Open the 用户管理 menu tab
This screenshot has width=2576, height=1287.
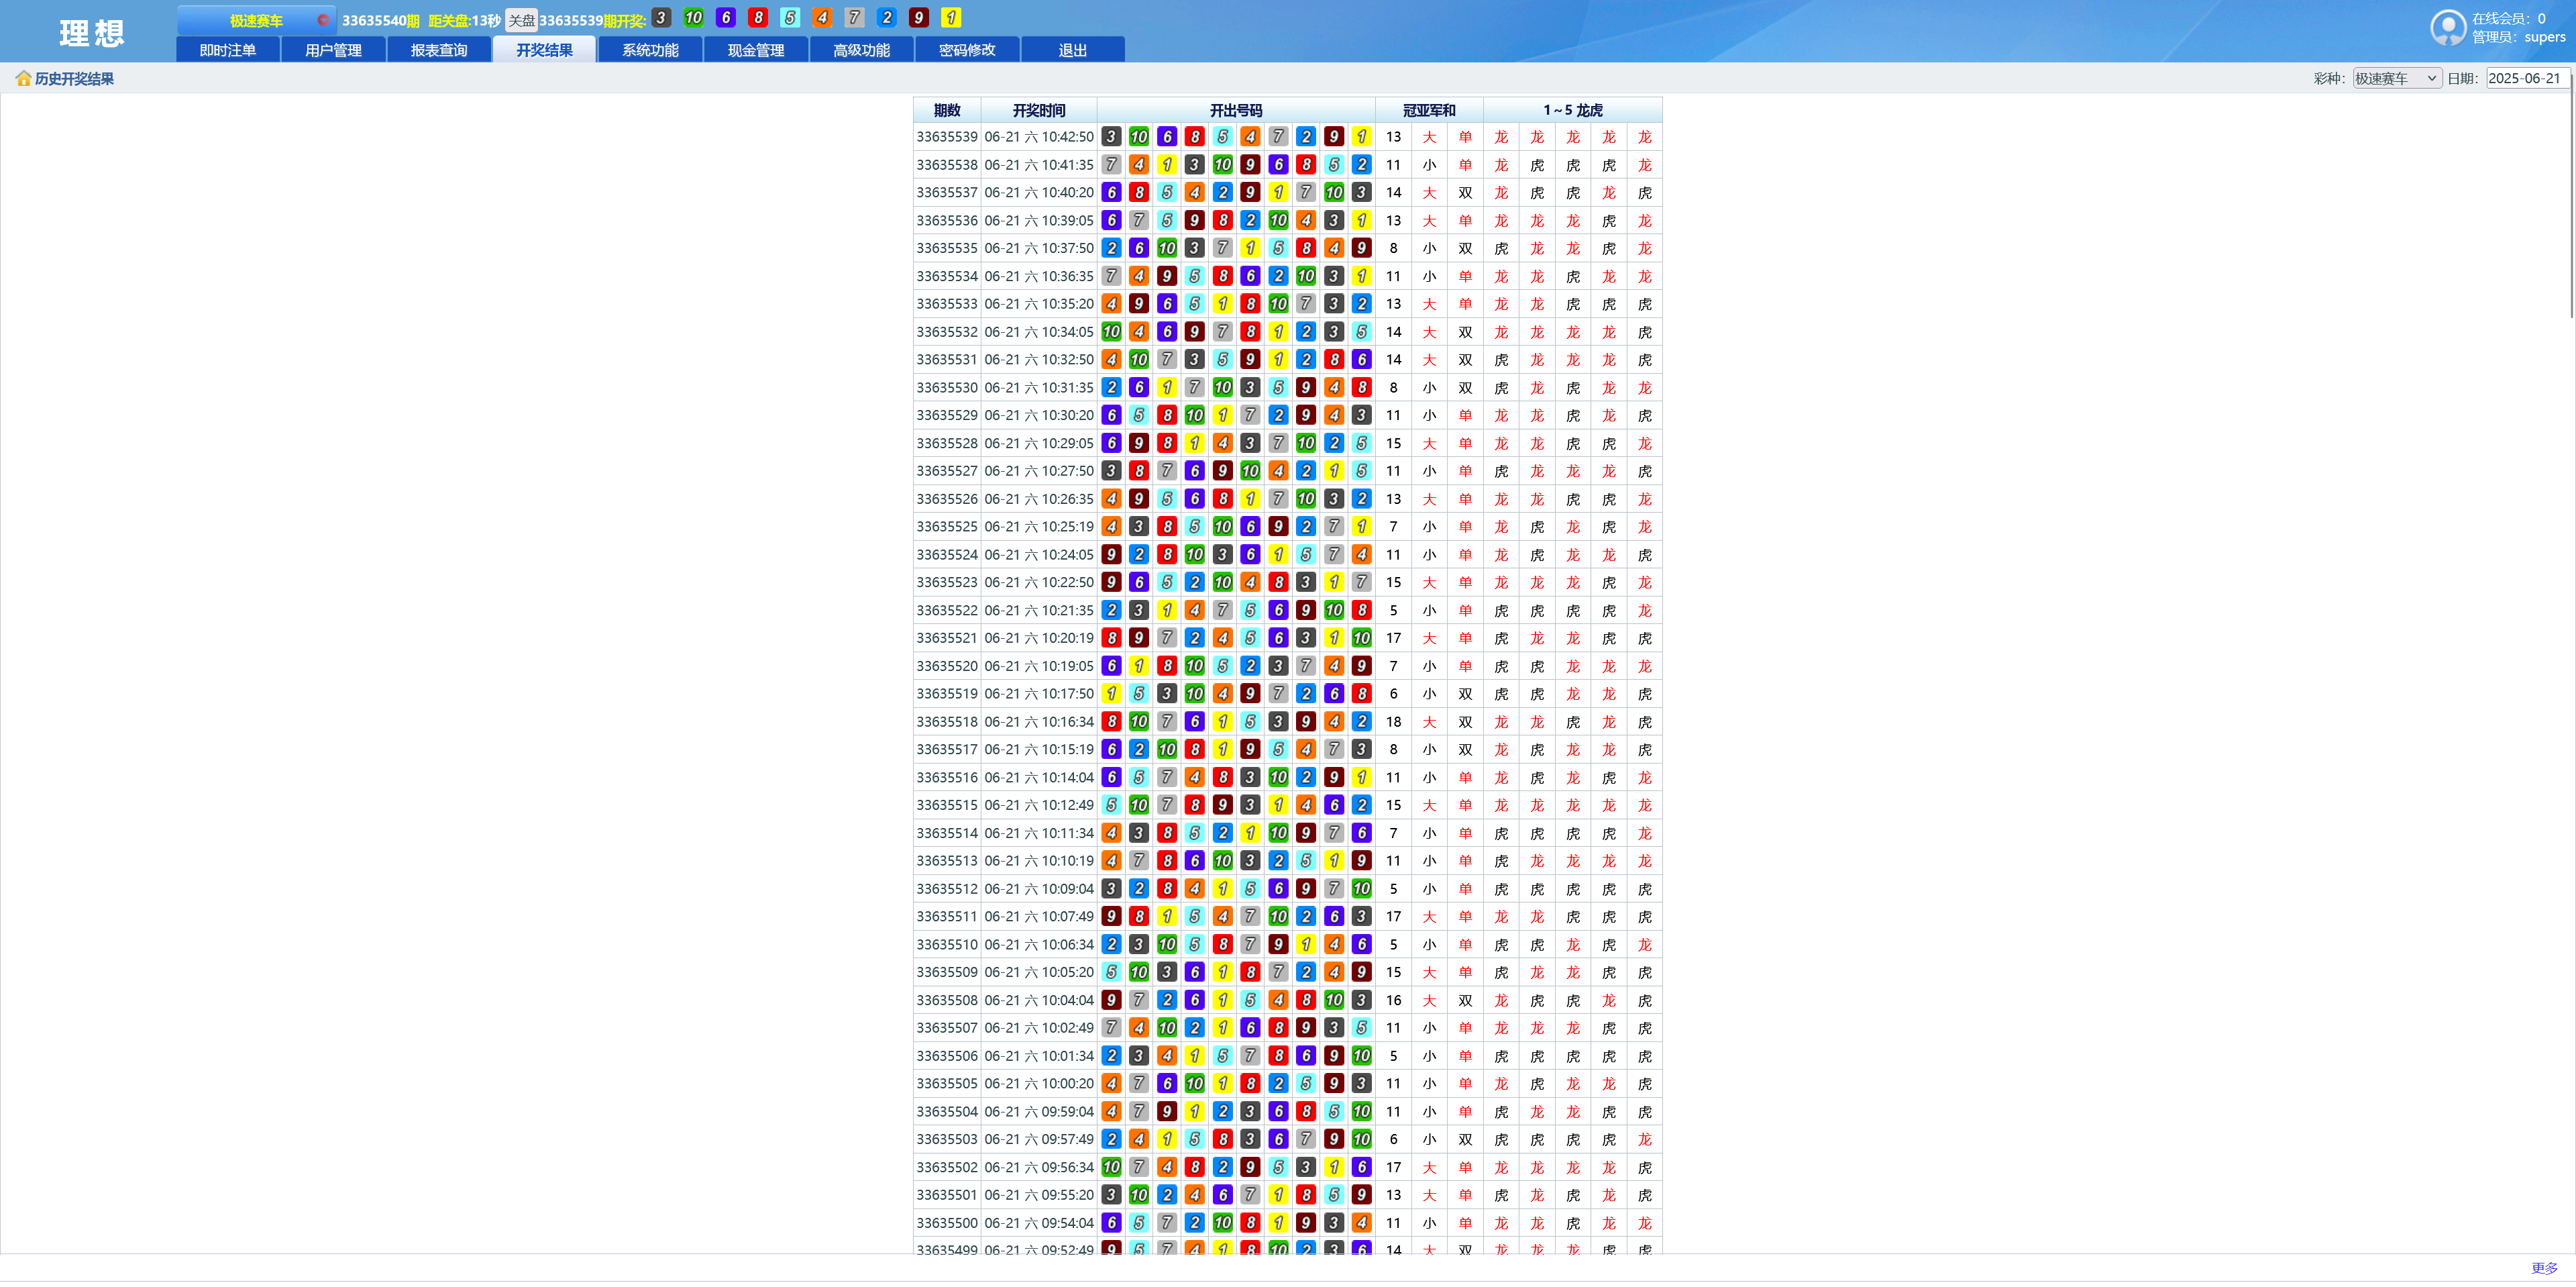coord(333,50)
